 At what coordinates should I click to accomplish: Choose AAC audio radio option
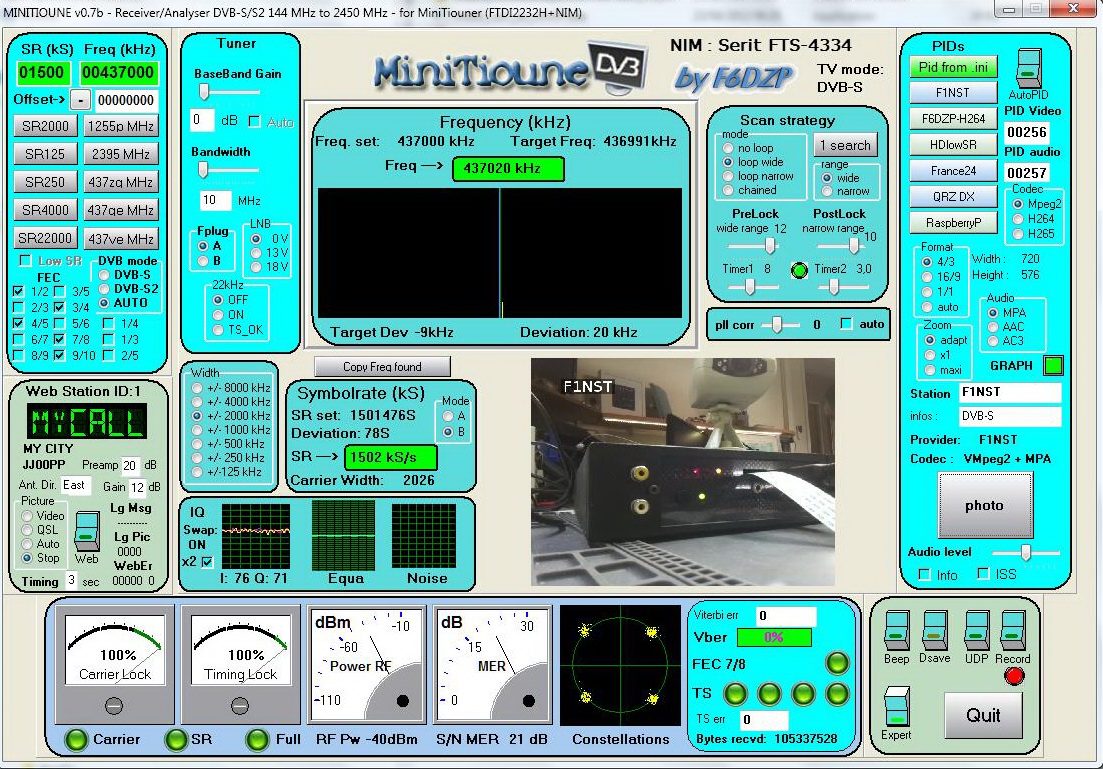click(x=993, y=327)
